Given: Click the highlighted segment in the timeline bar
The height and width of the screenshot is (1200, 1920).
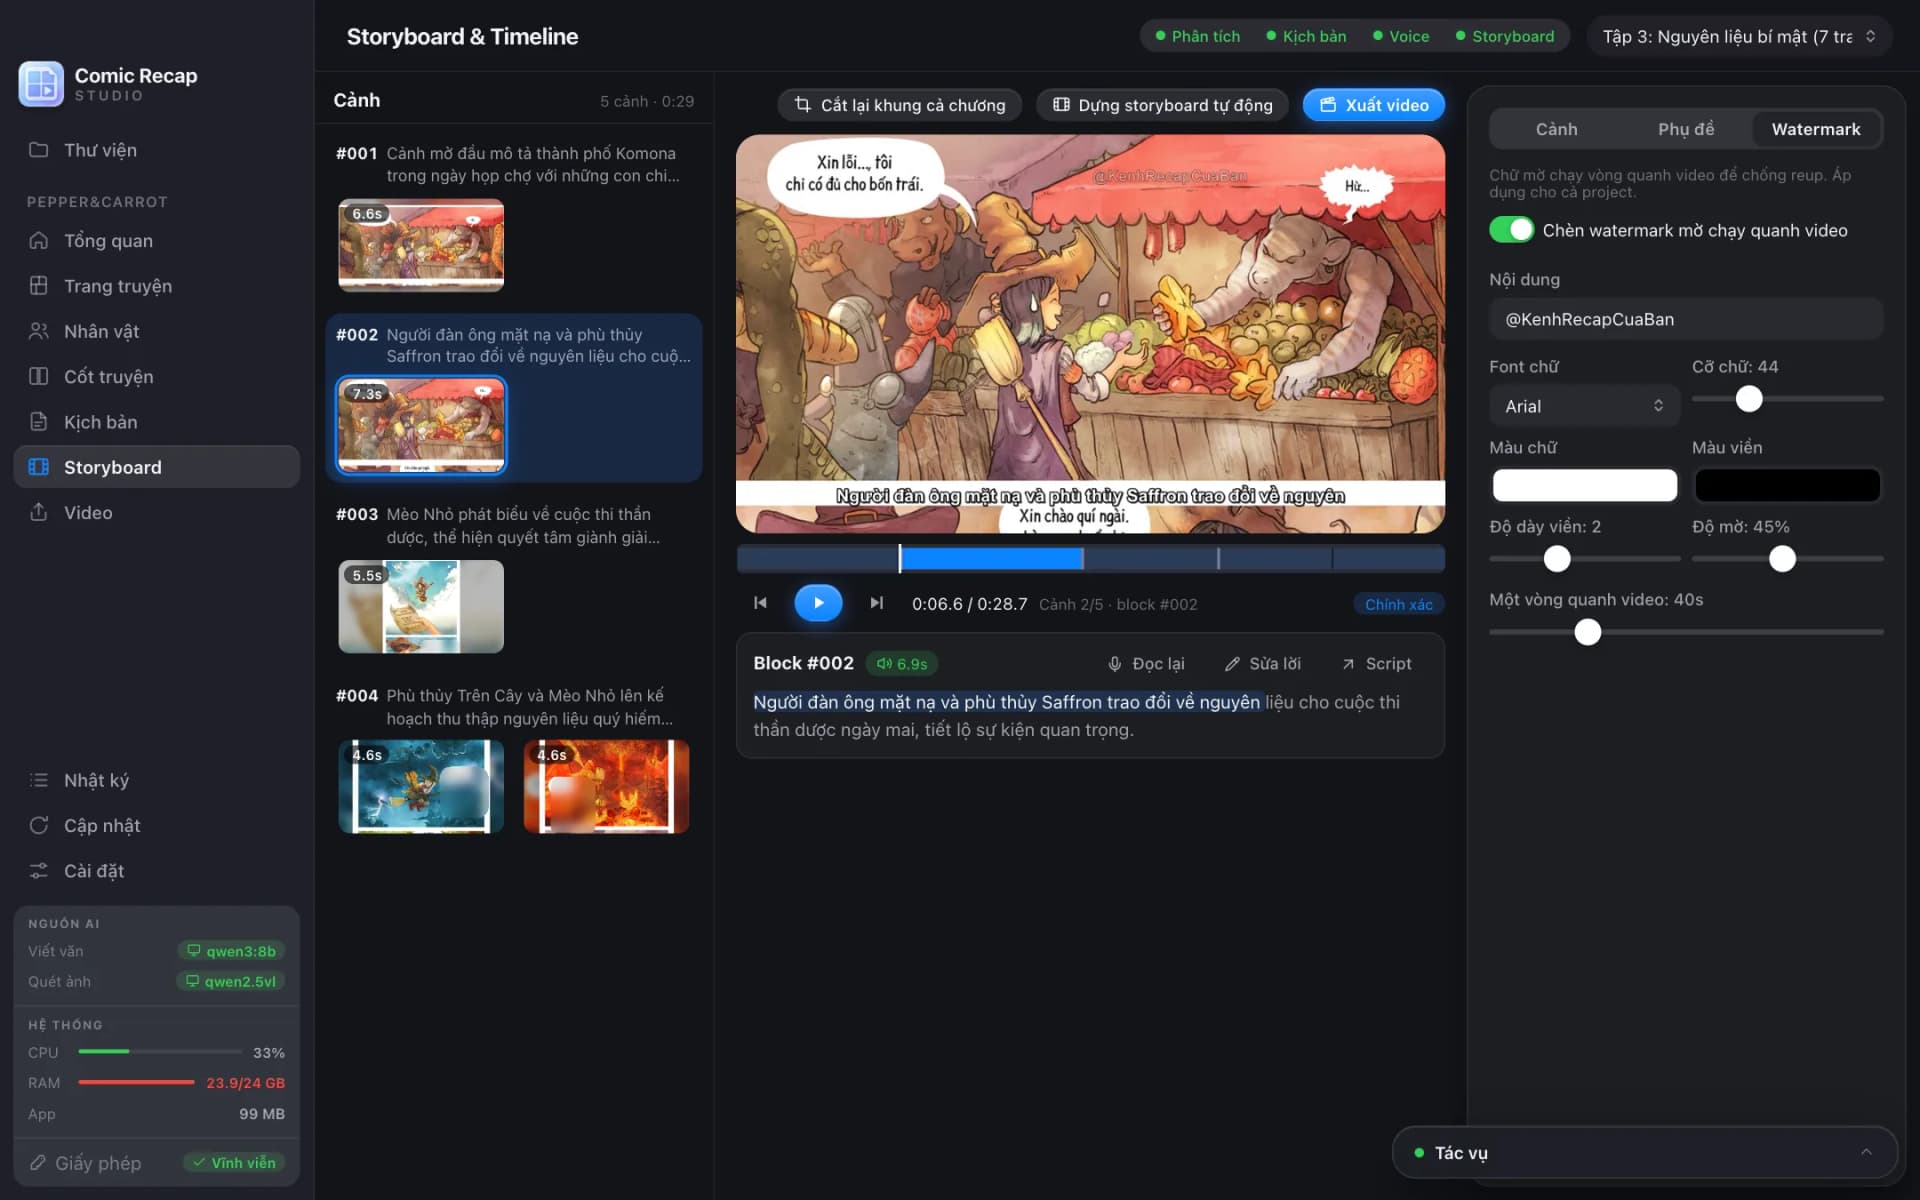Looking at the screenshot, I should coord(991,559).
